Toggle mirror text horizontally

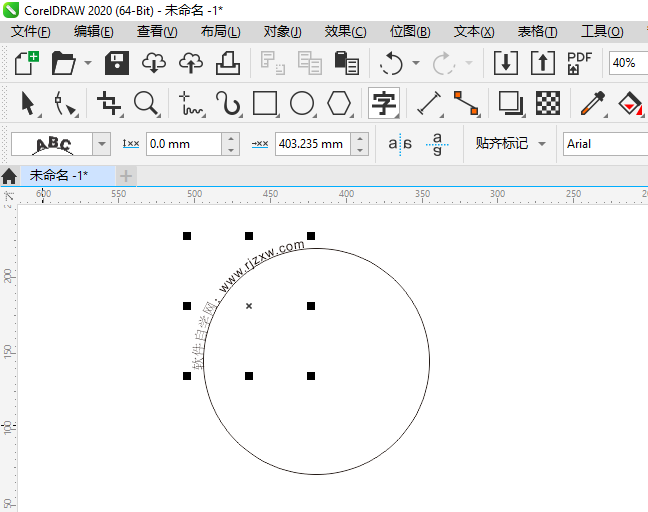[400, 144]
